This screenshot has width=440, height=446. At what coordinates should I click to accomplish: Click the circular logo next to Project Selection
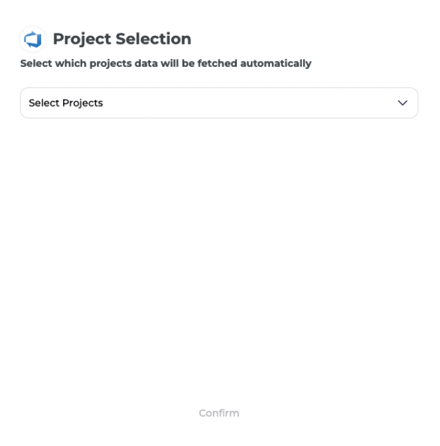click(33, 39)
